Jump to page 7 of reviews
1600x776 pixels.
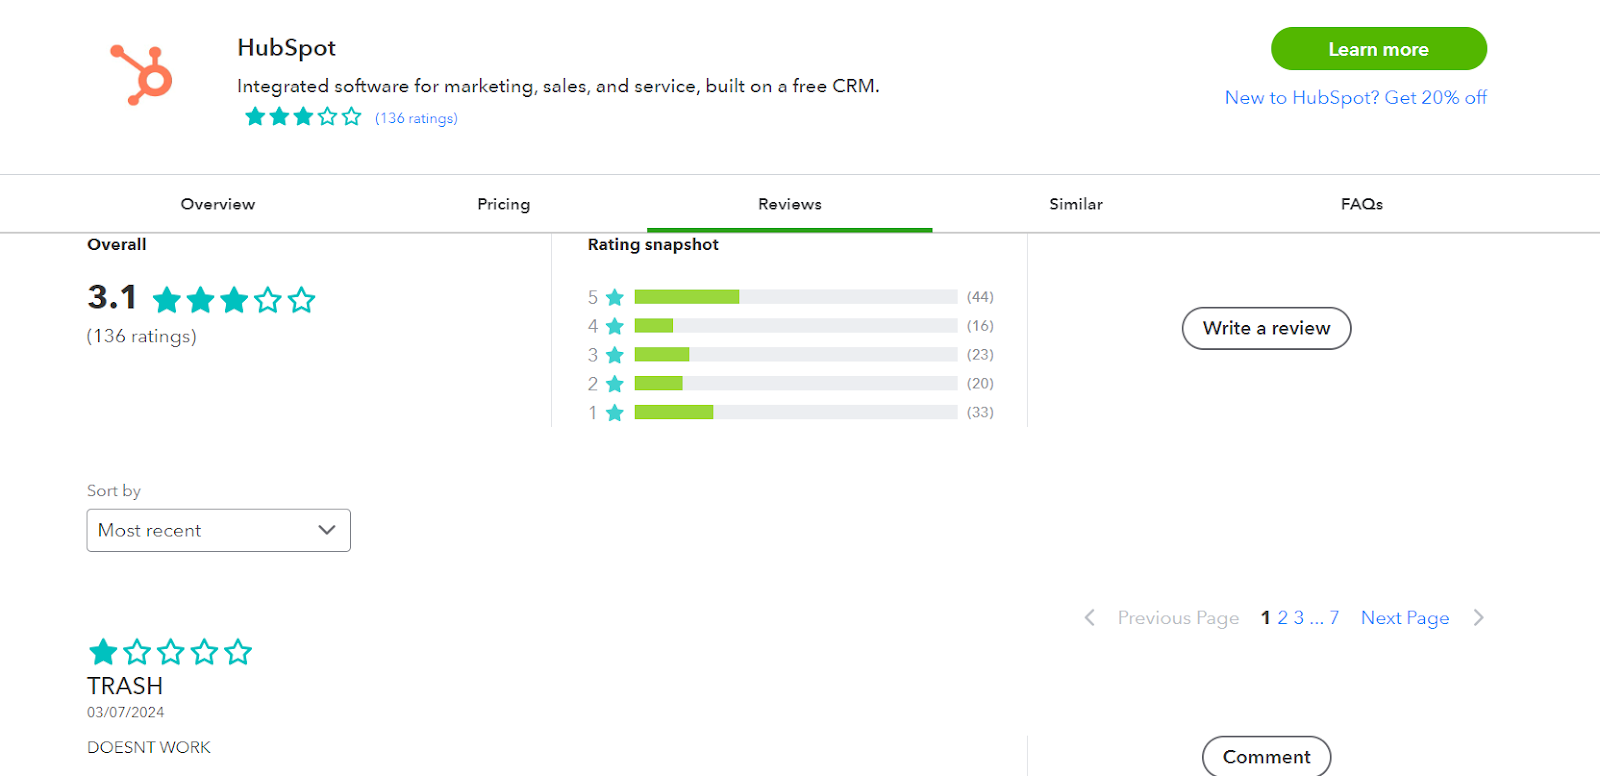(1334, 618)
